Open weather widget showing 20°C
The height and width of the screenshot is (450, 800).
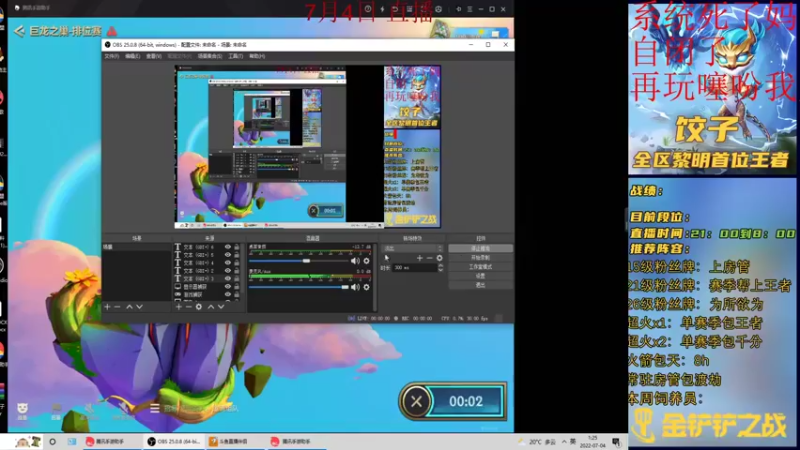537,442
